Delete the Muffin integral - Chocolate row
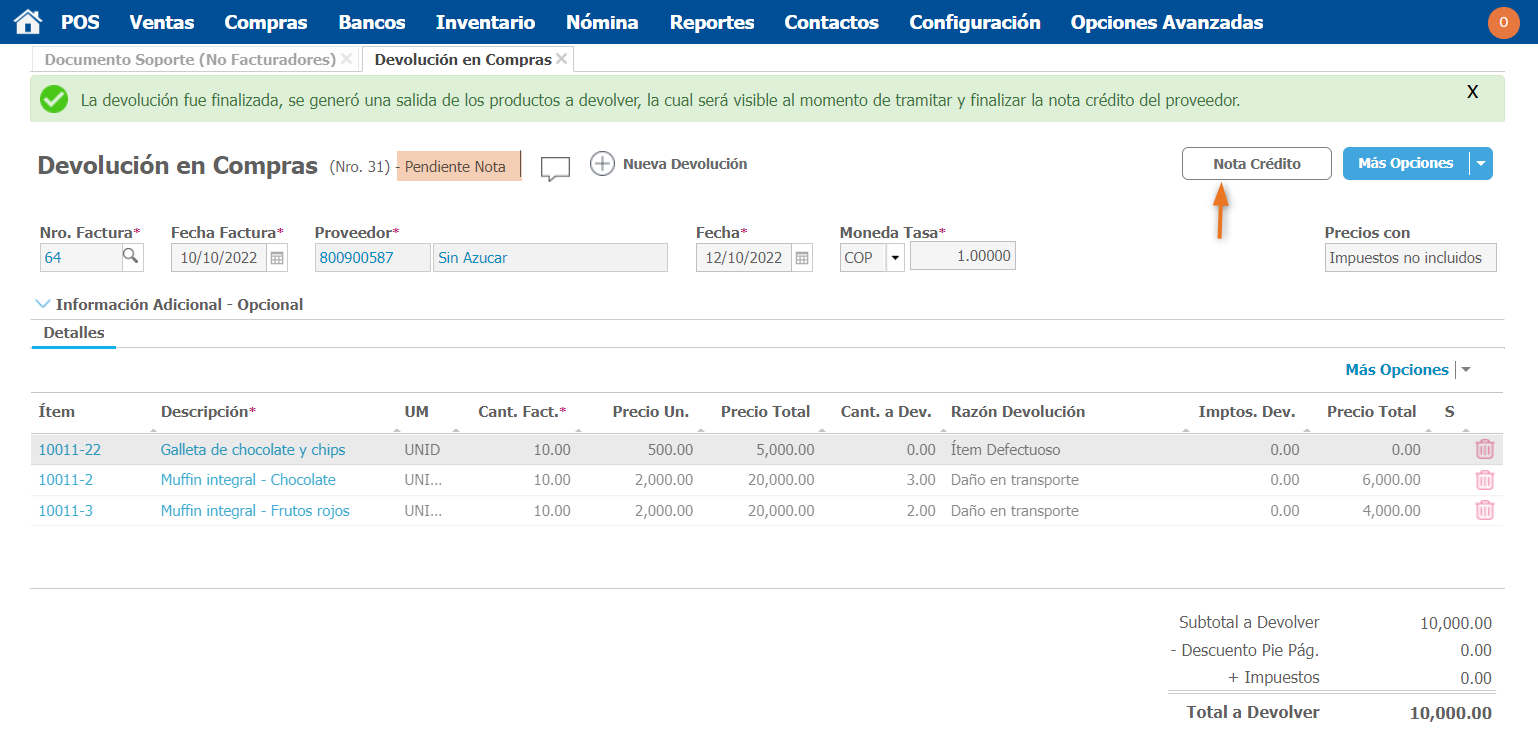1538x736 pixels. point(1484,480)
